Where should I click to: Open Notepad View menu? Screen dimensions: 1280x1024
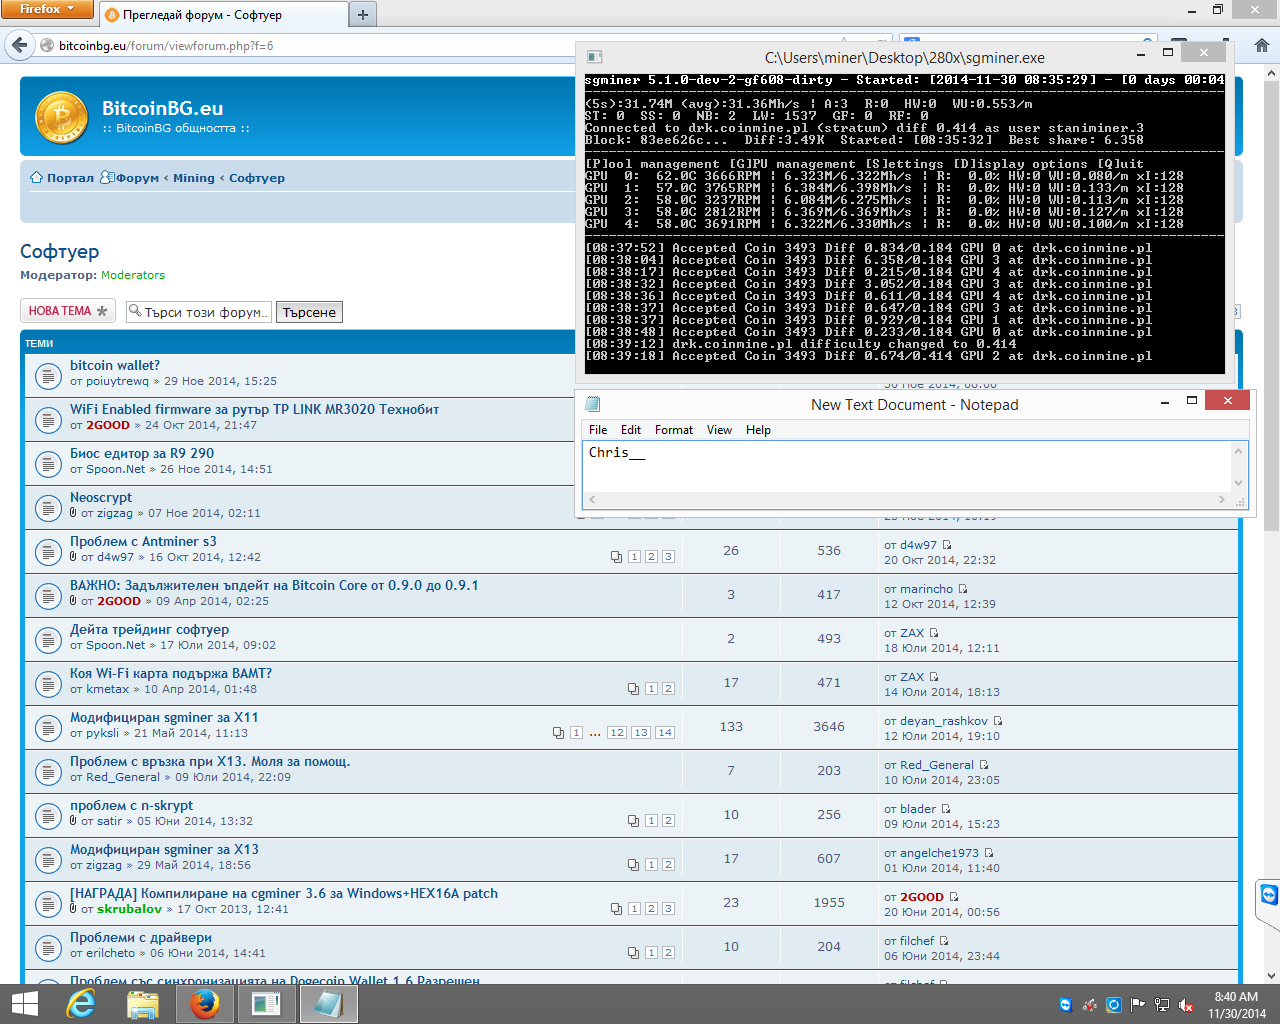pos(719,430)
